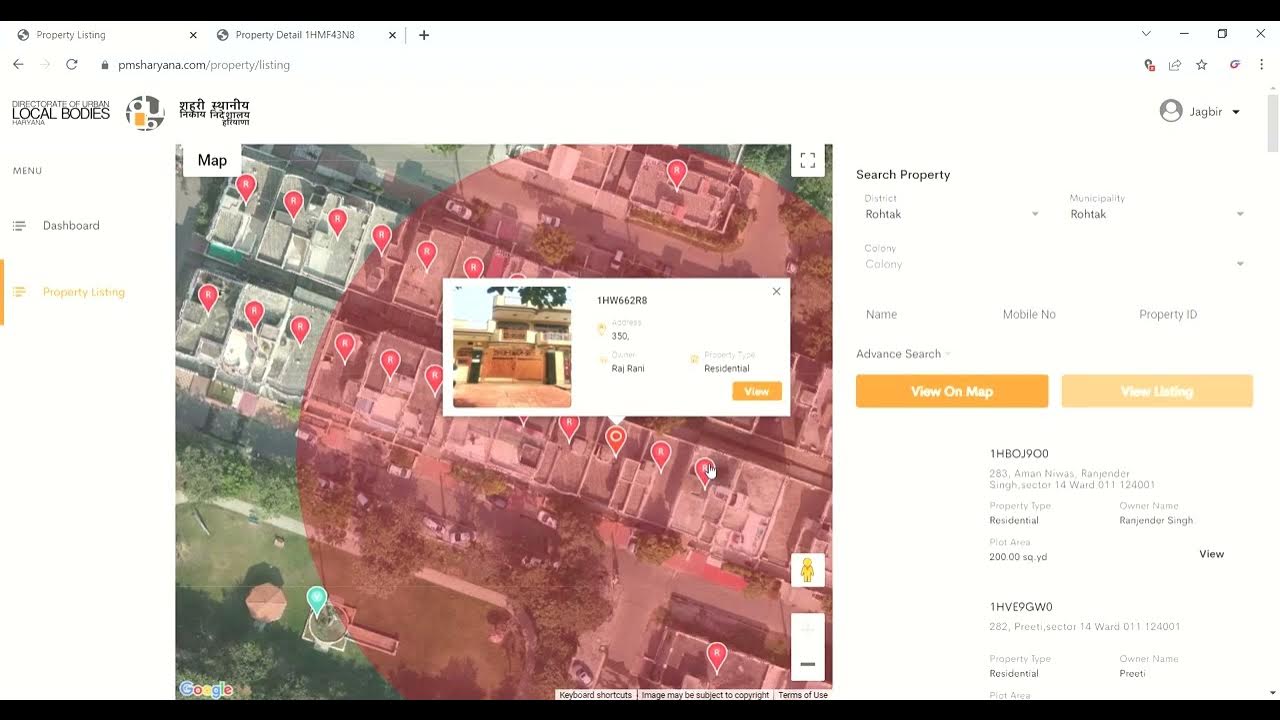Open the browser share icon
This screenshot has height=720, width=1280.
point(1175,65)
